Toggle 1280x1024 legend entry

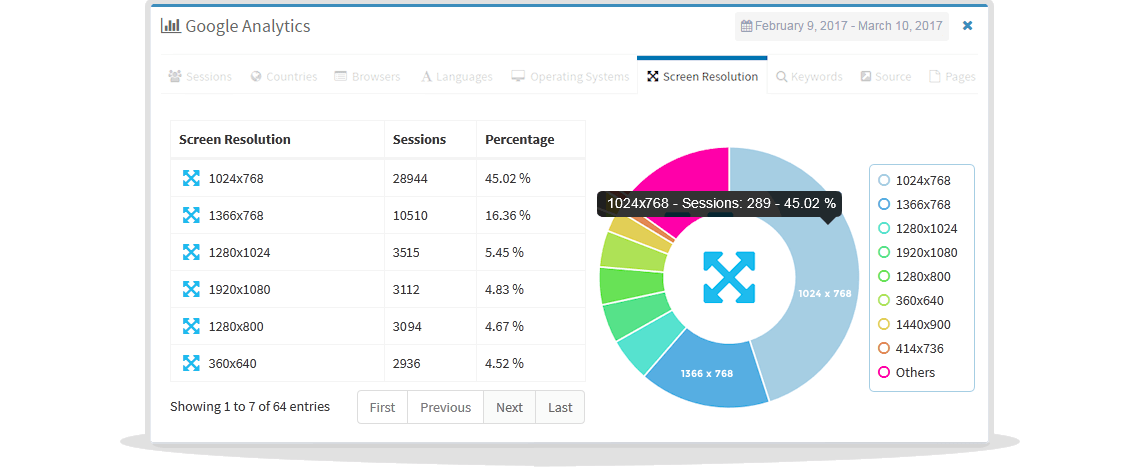point(918,228)
